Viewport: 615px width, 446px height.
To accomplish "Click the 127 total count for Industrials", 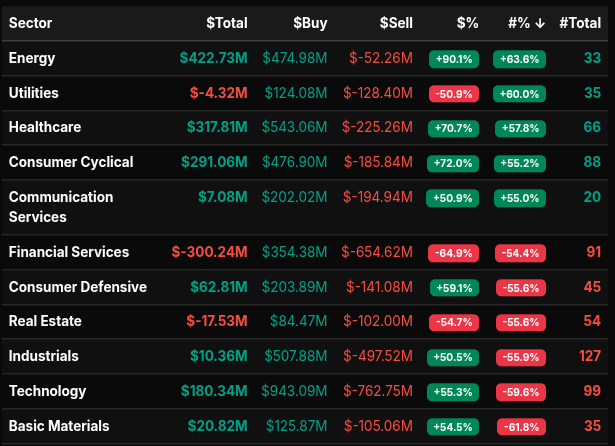I will coord(589,356).
